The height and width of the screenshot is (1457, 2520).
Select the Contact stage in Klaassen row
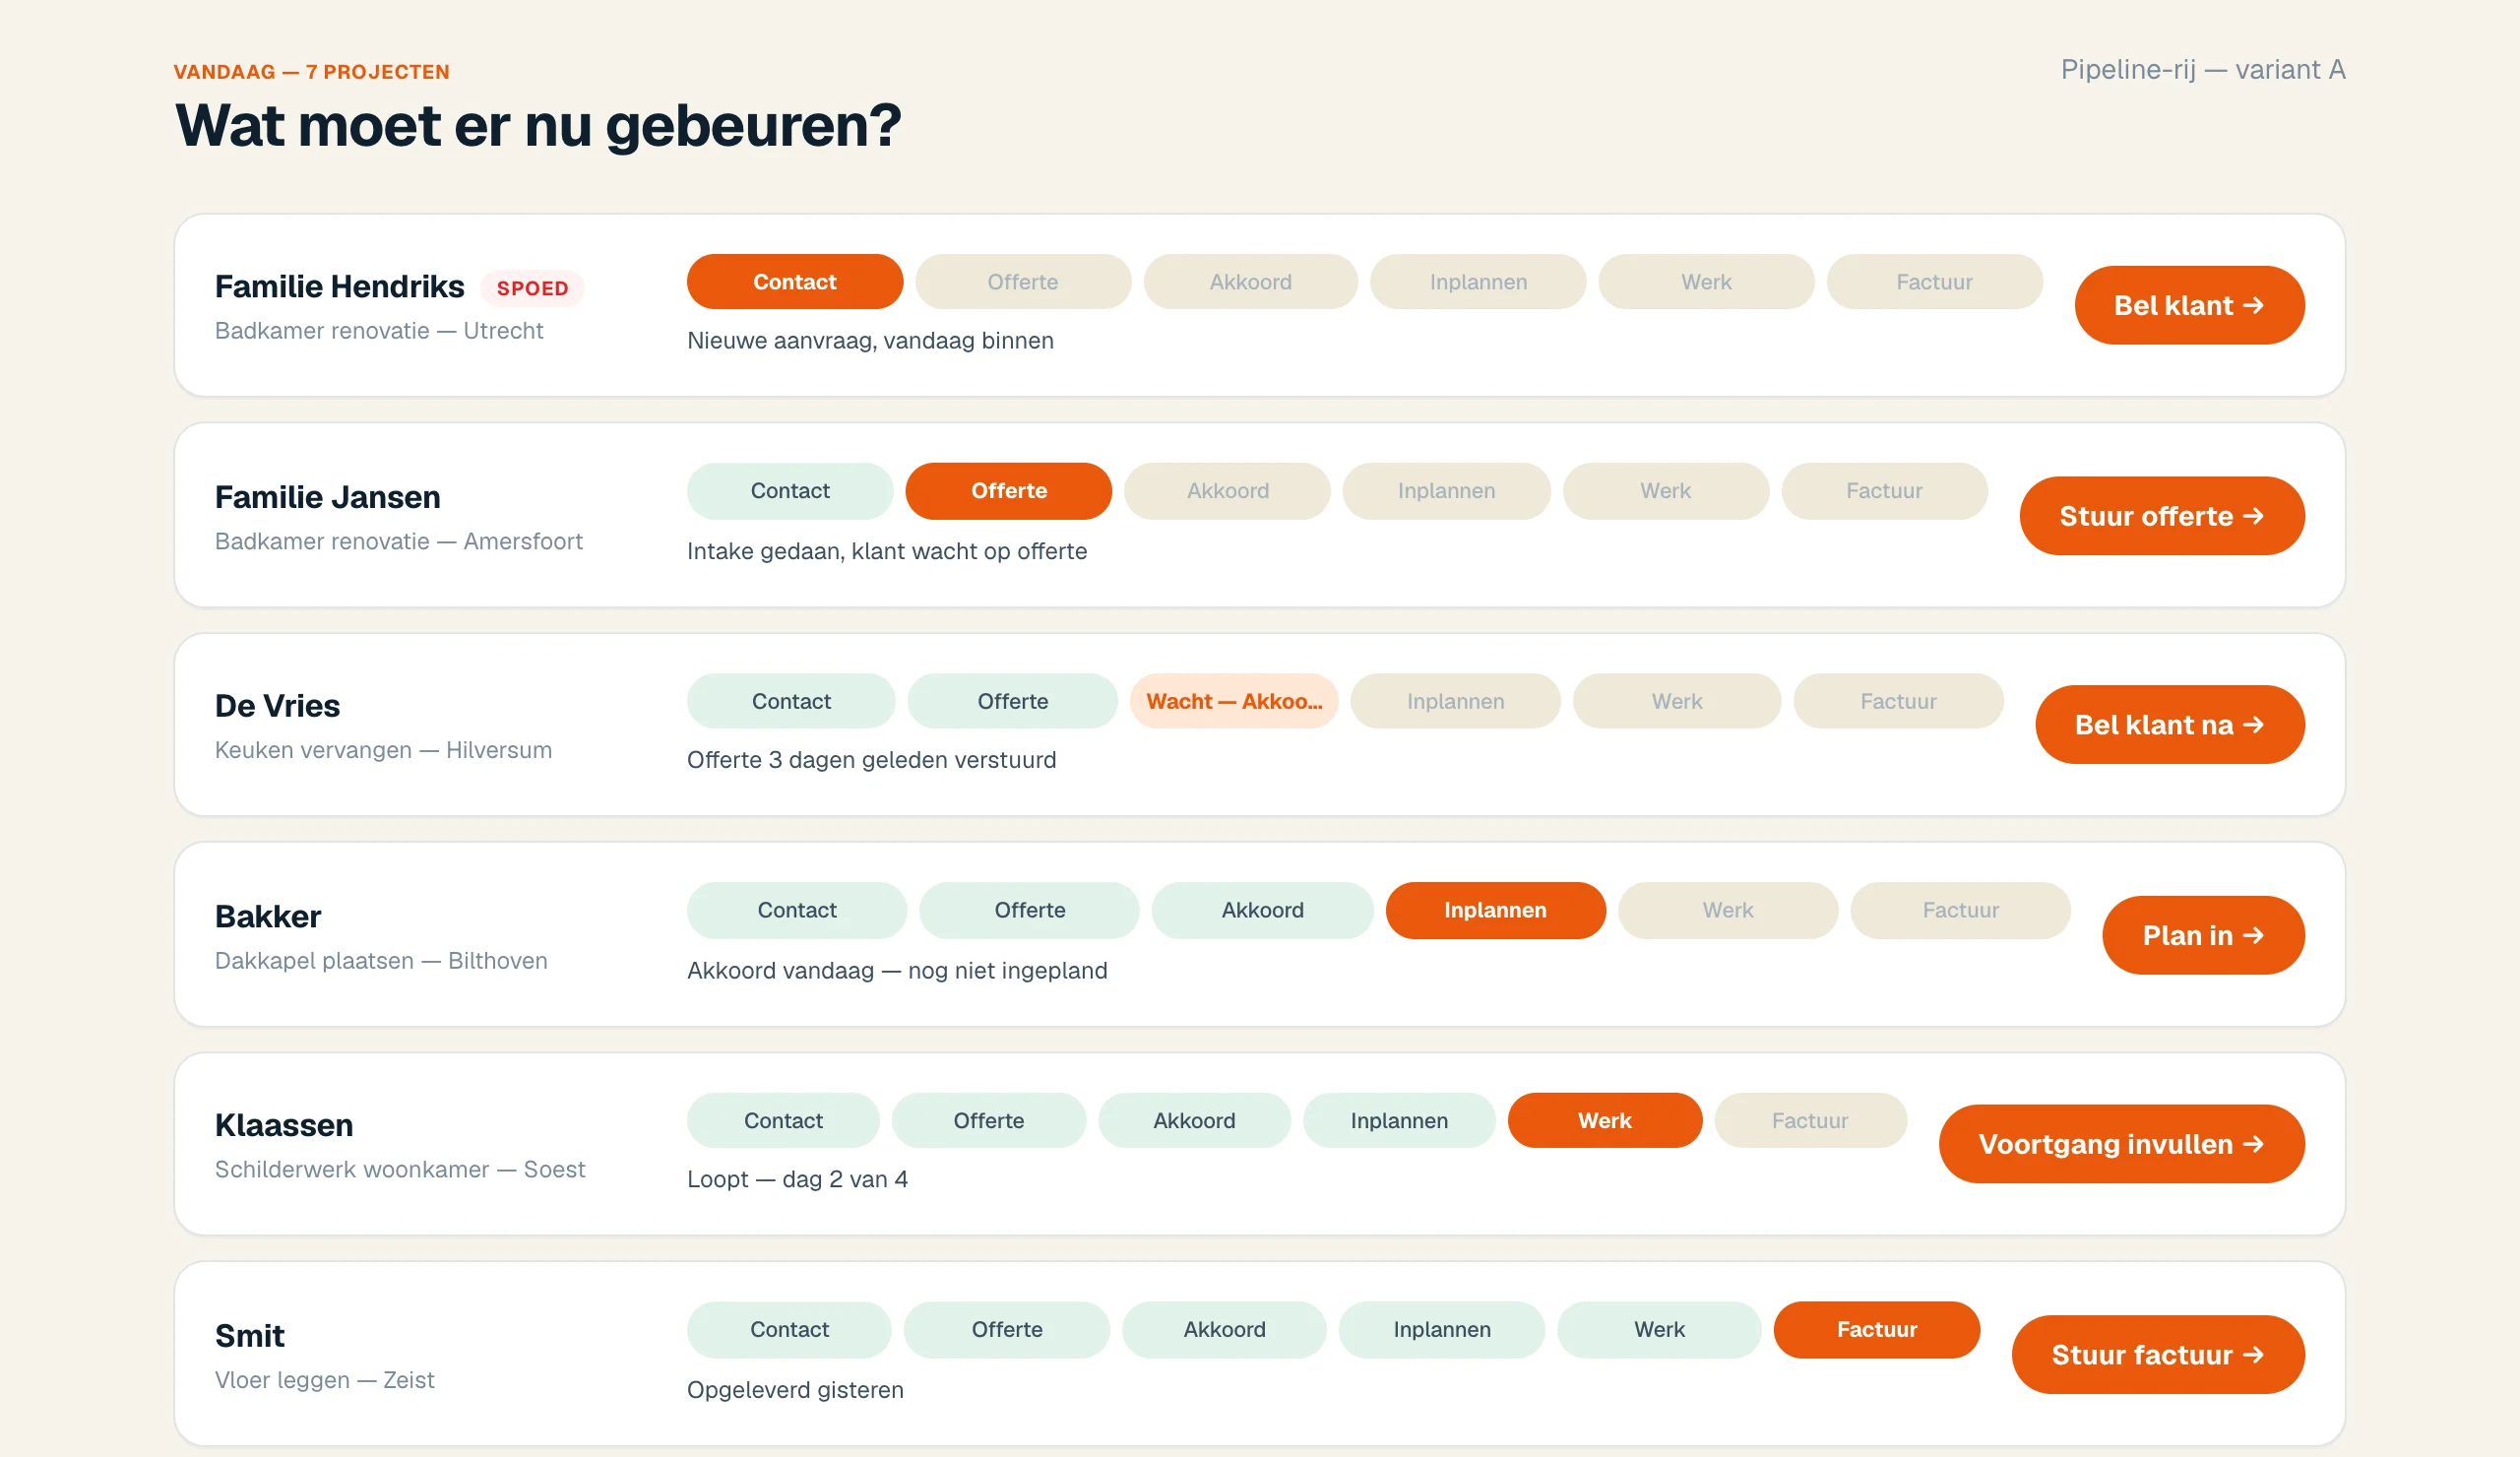pyautogui.click(x=783, y=1120)
